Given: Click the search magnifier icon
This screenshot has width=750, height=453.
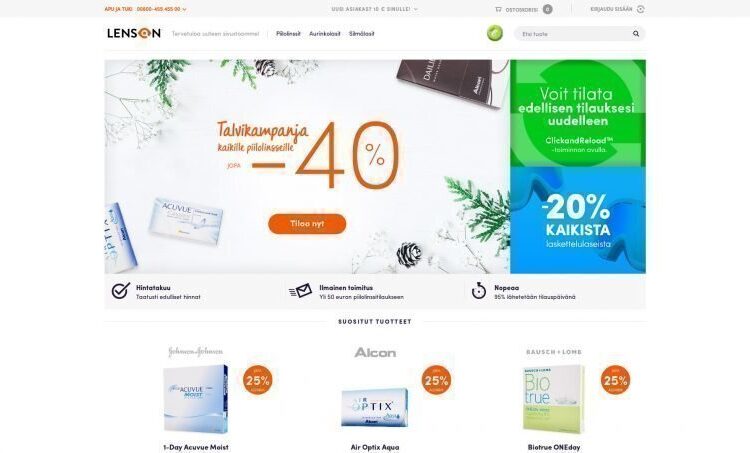Looking at the screenshot, I should [636, 34].
